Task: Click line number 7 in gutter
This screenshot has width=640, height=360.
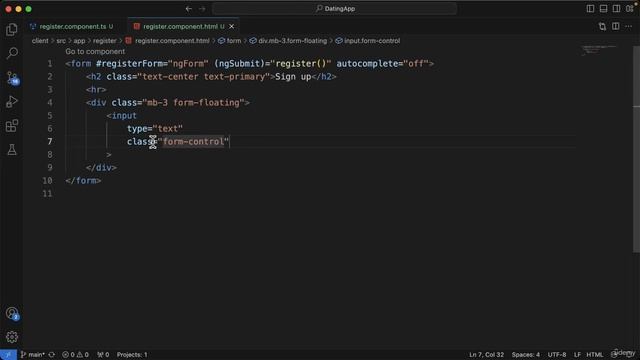Action: point(50,142)
